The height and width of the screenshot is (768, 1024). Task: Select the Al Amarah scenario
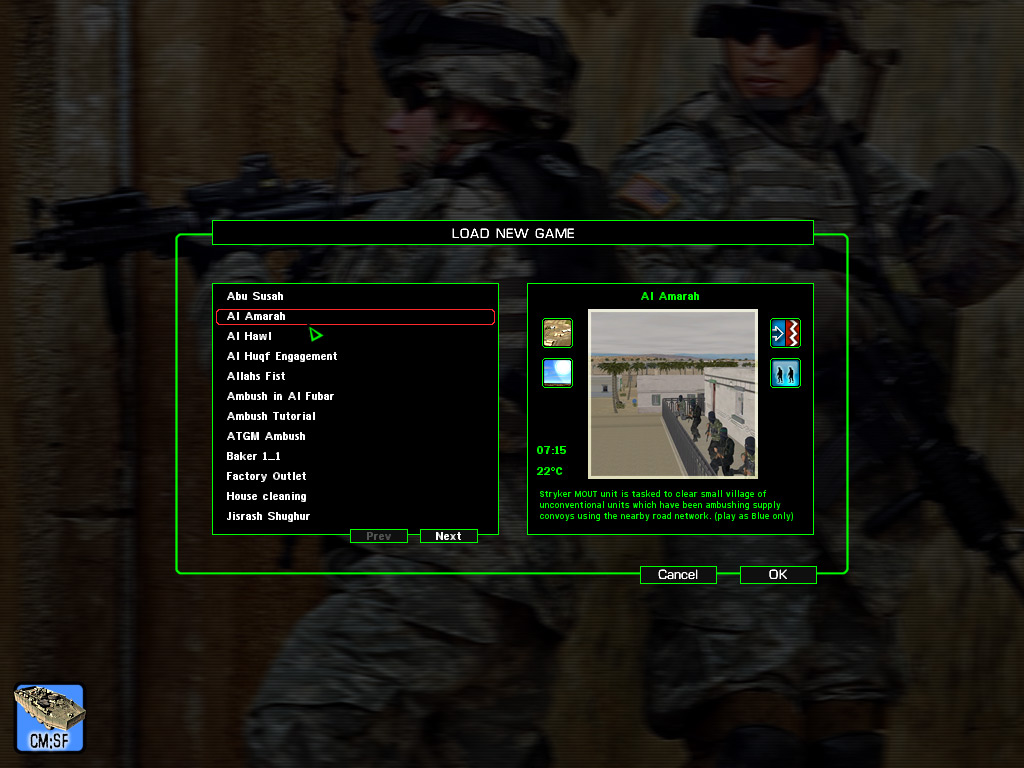click(355, 317)
